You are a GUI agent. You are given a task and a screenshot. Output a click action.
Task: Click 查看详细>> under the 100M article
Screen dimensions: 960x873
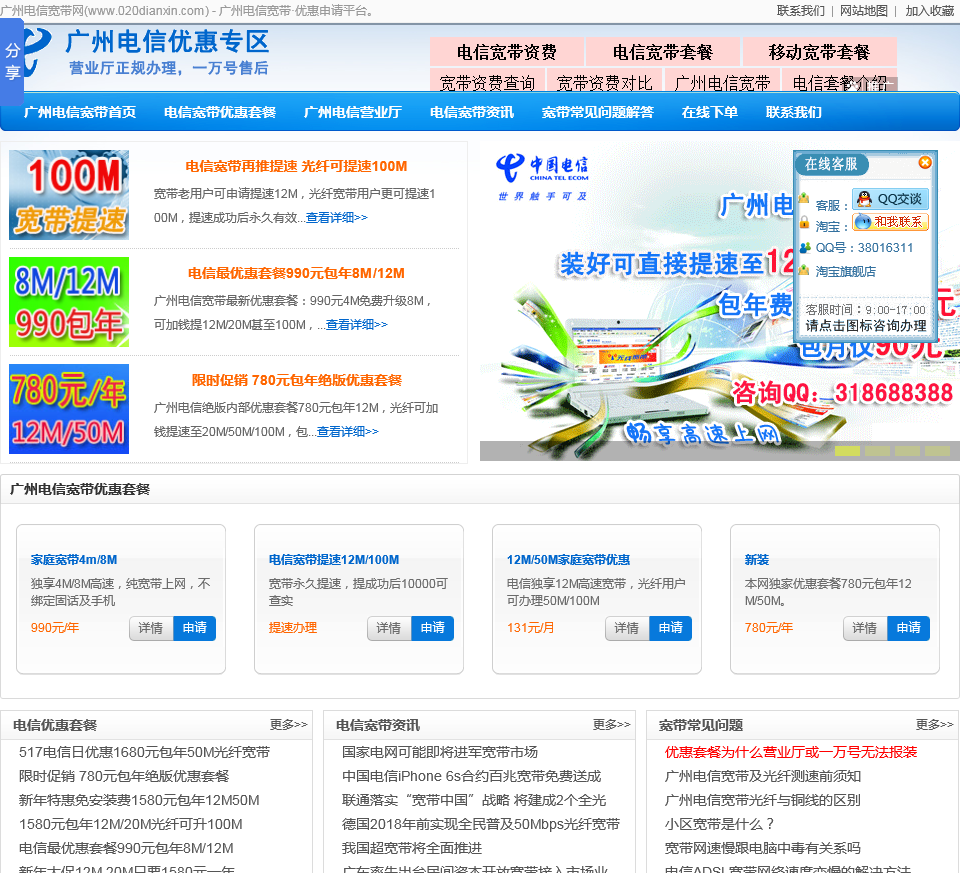coord(336,217)
